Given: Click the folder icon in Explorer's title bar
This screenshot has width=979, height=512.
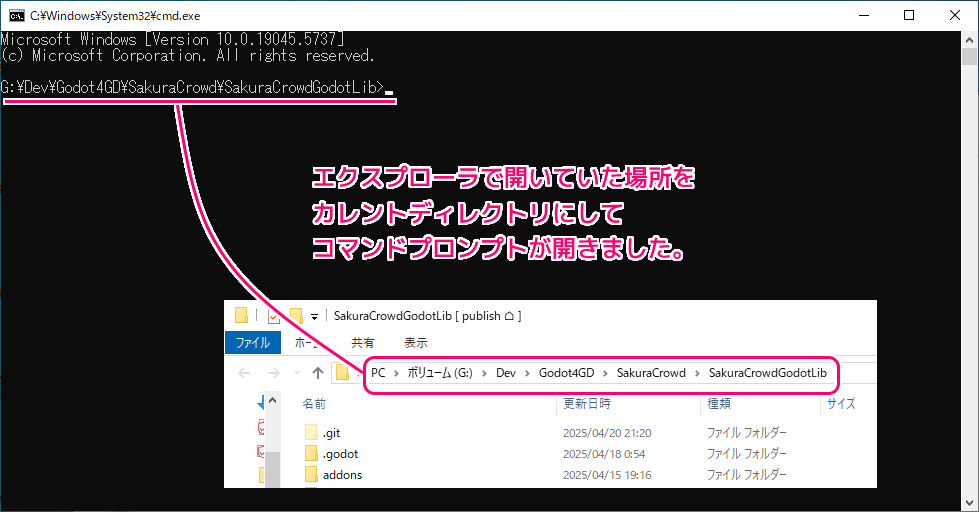Looking at the screenshot, I should (241, 315).
